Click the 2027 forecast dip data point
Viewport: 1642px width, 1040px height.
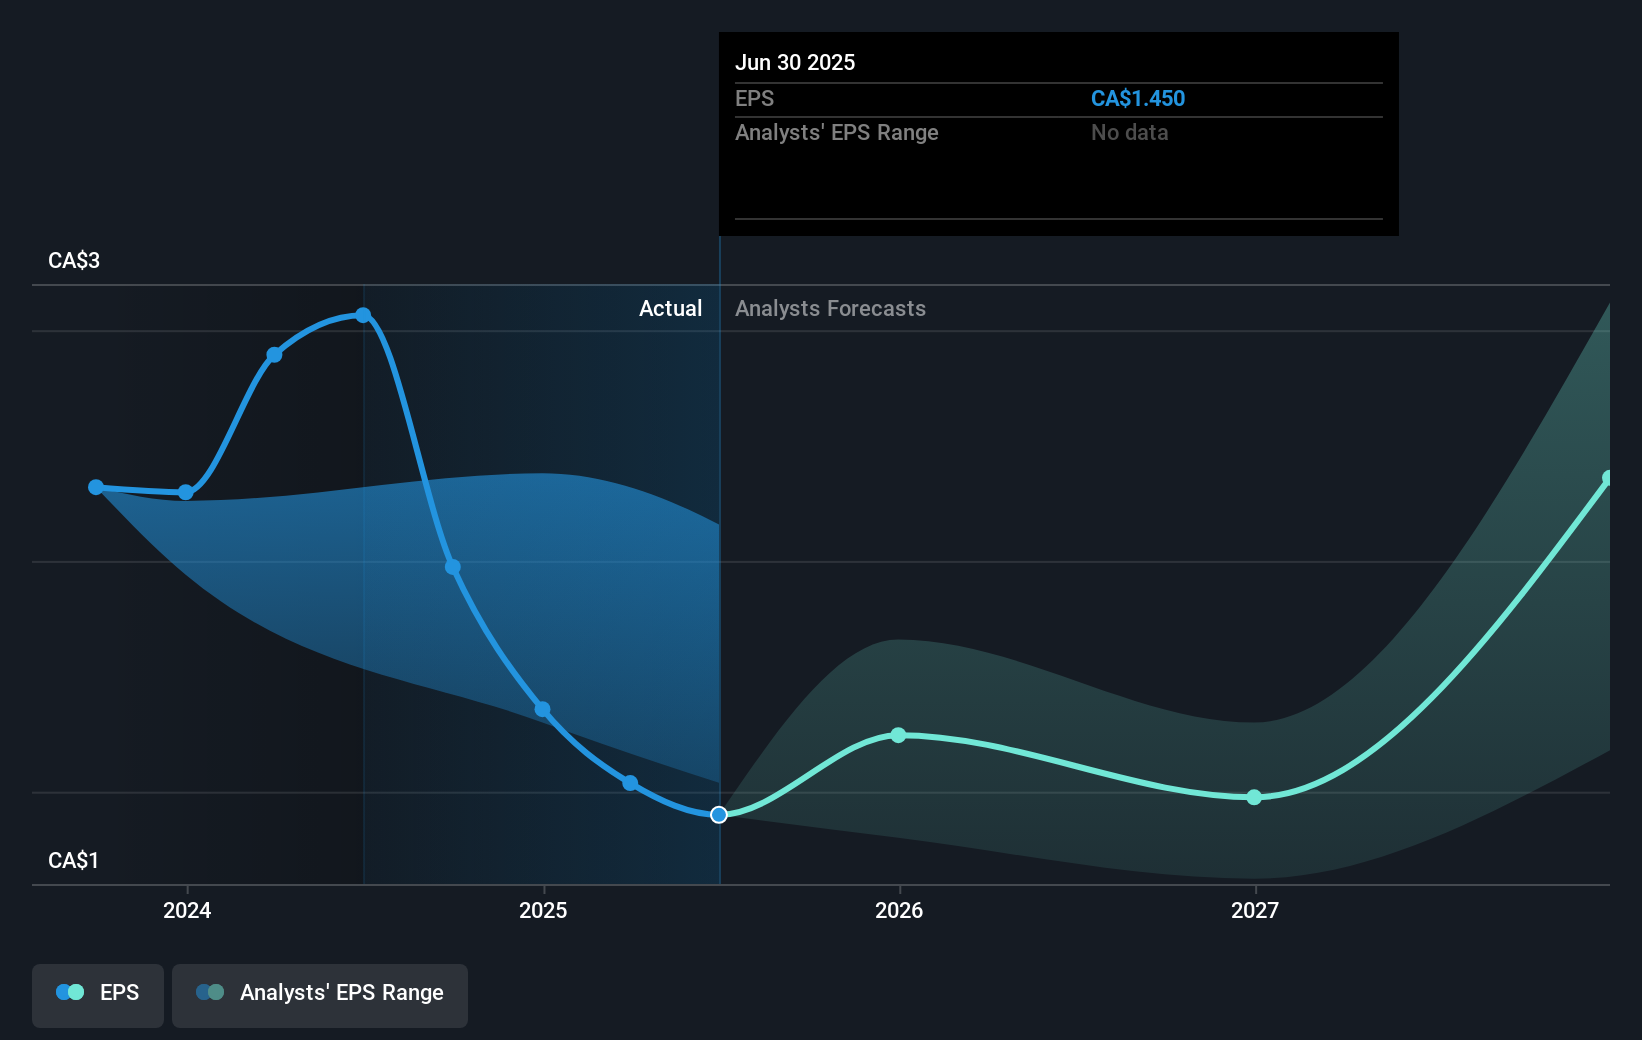[1254, 798]
